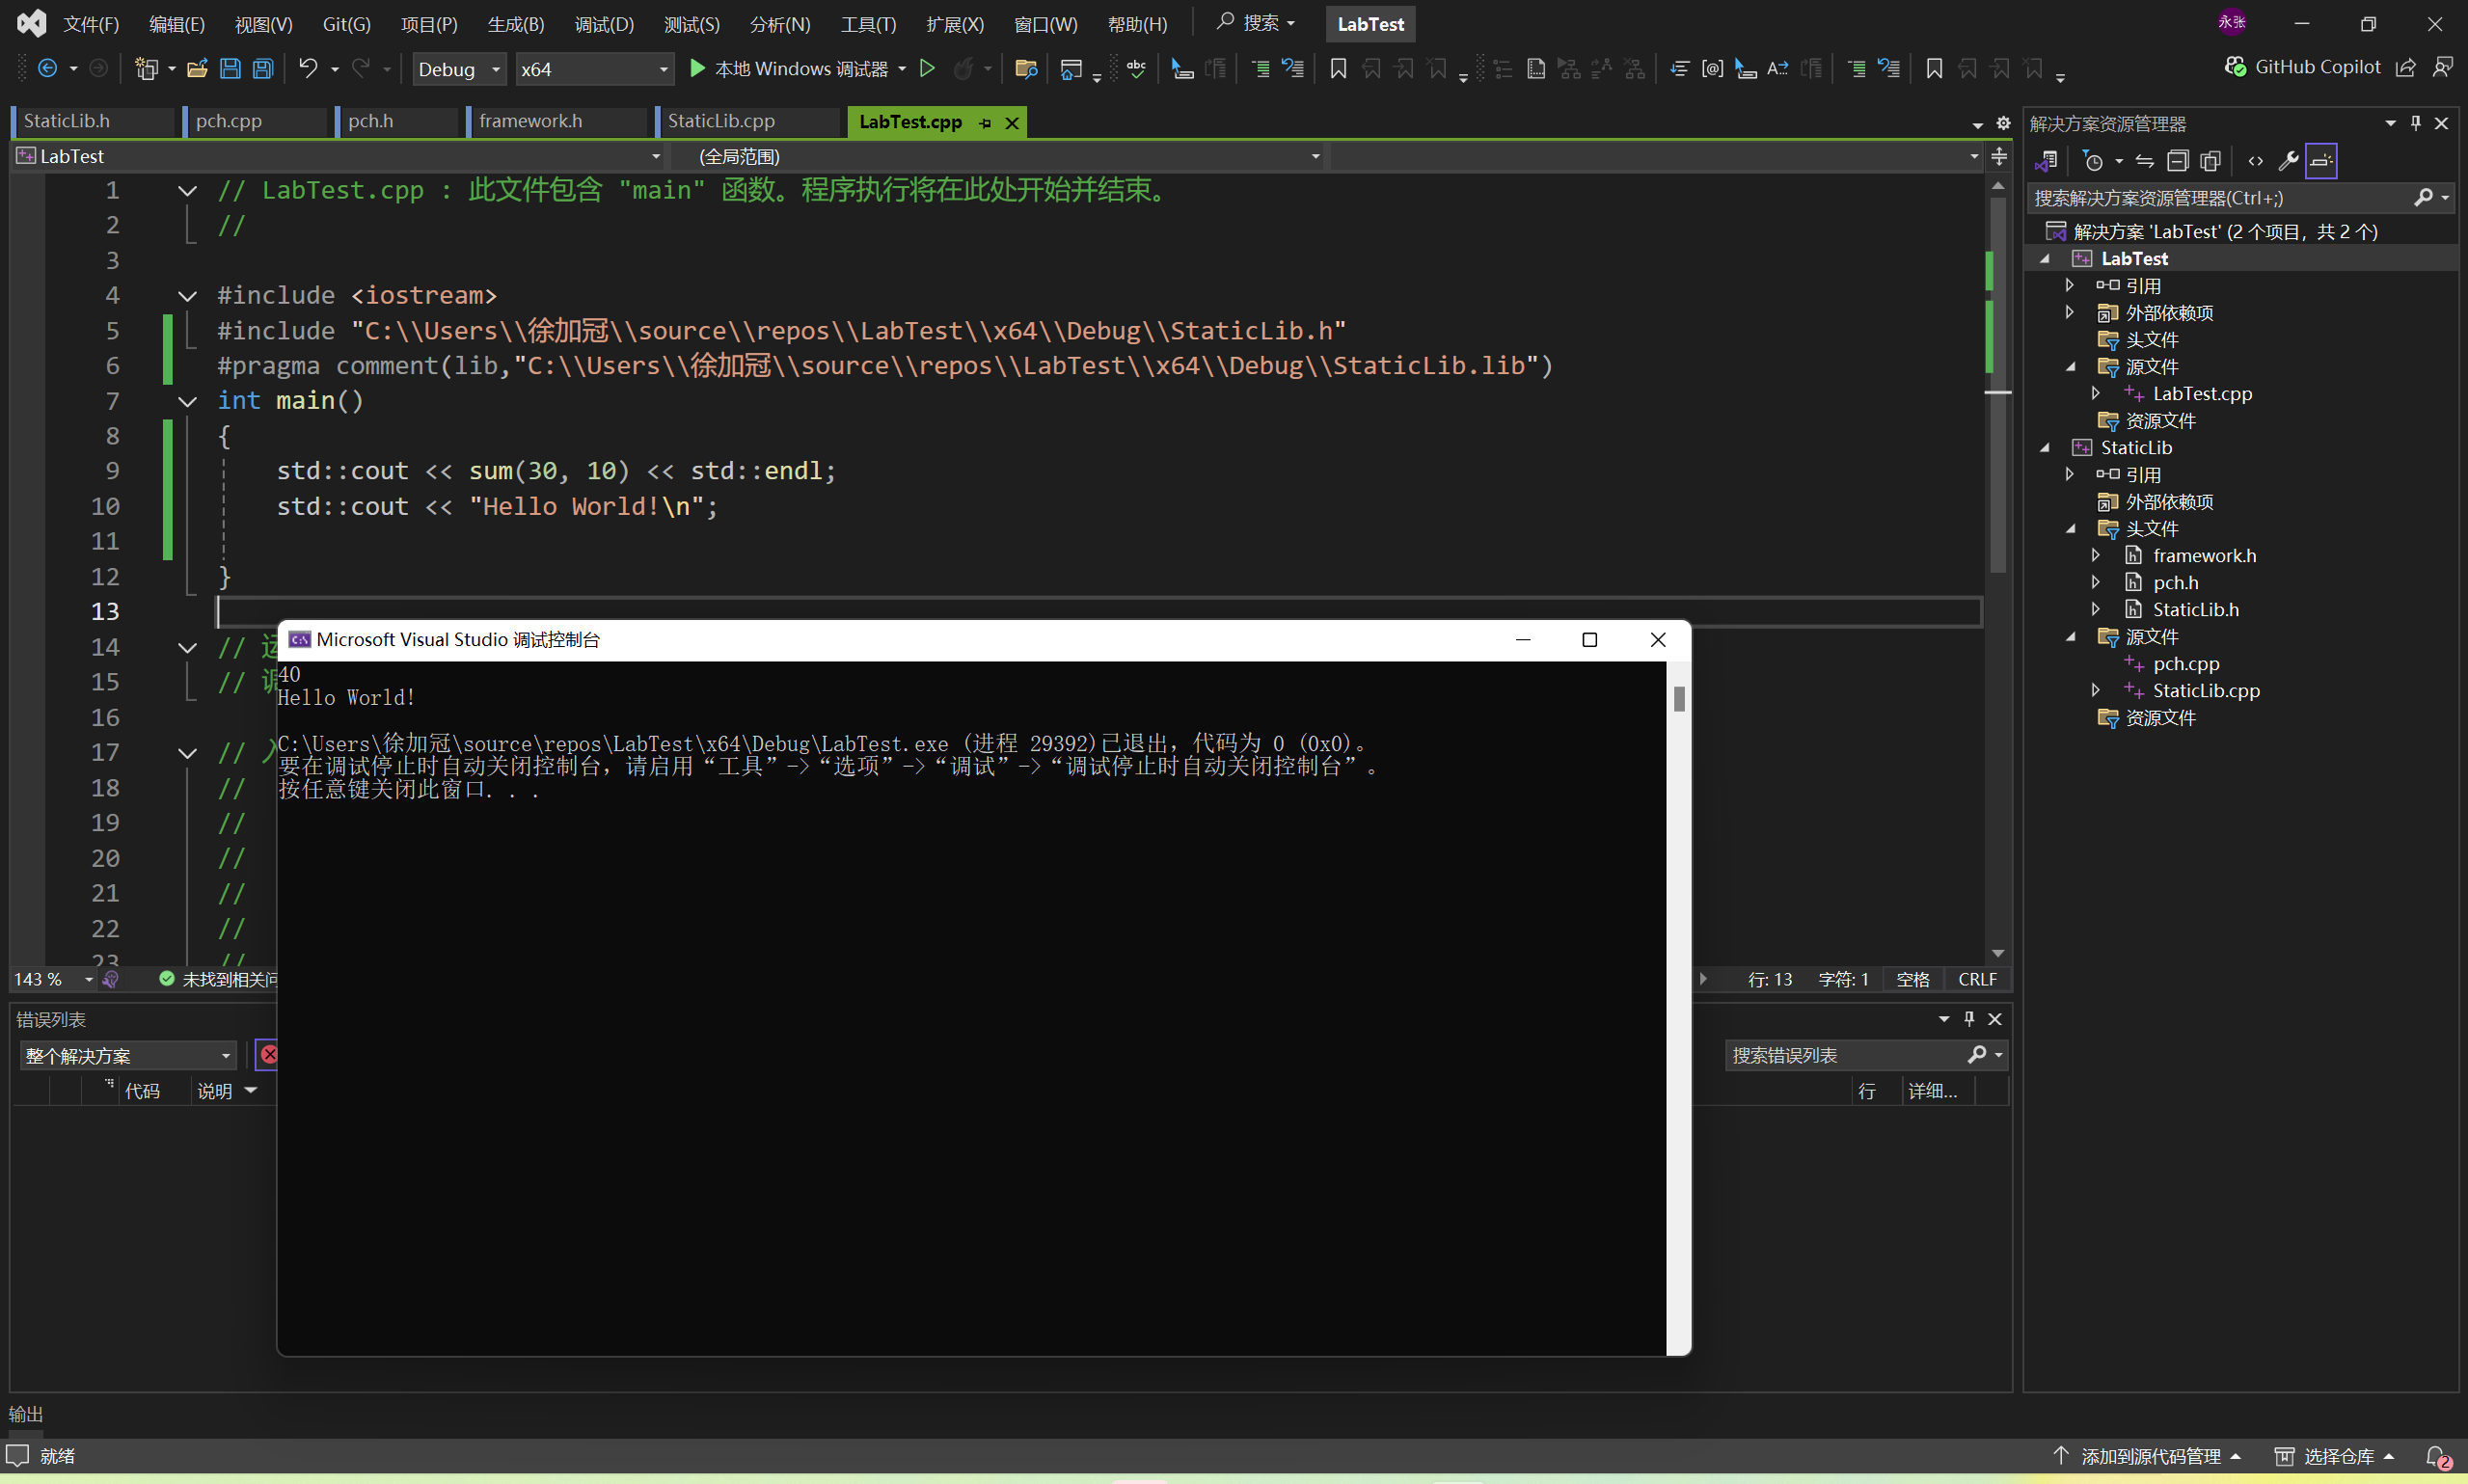Click the user account avatar

click(2232, 22)
